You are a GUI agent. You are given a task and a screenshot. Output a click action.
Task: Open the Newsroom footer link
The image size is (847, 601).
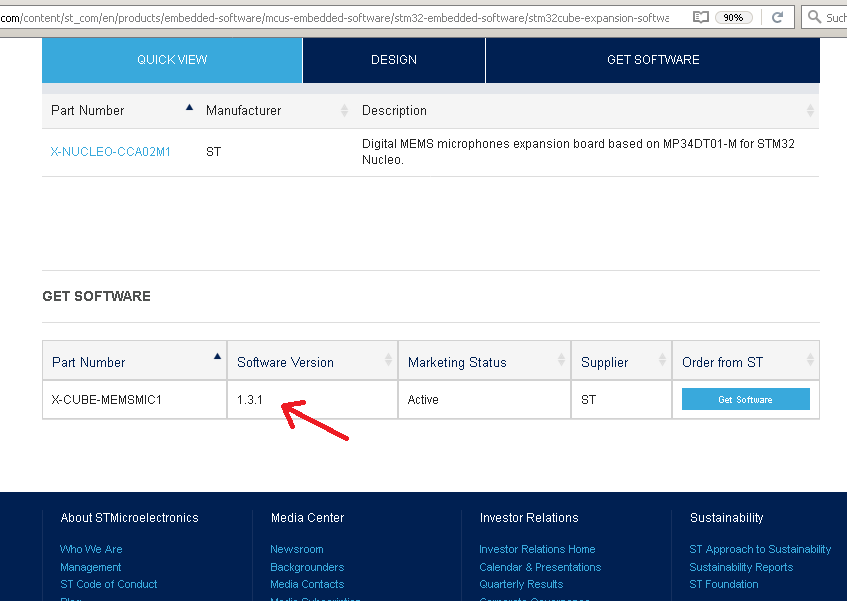[297, 549]
